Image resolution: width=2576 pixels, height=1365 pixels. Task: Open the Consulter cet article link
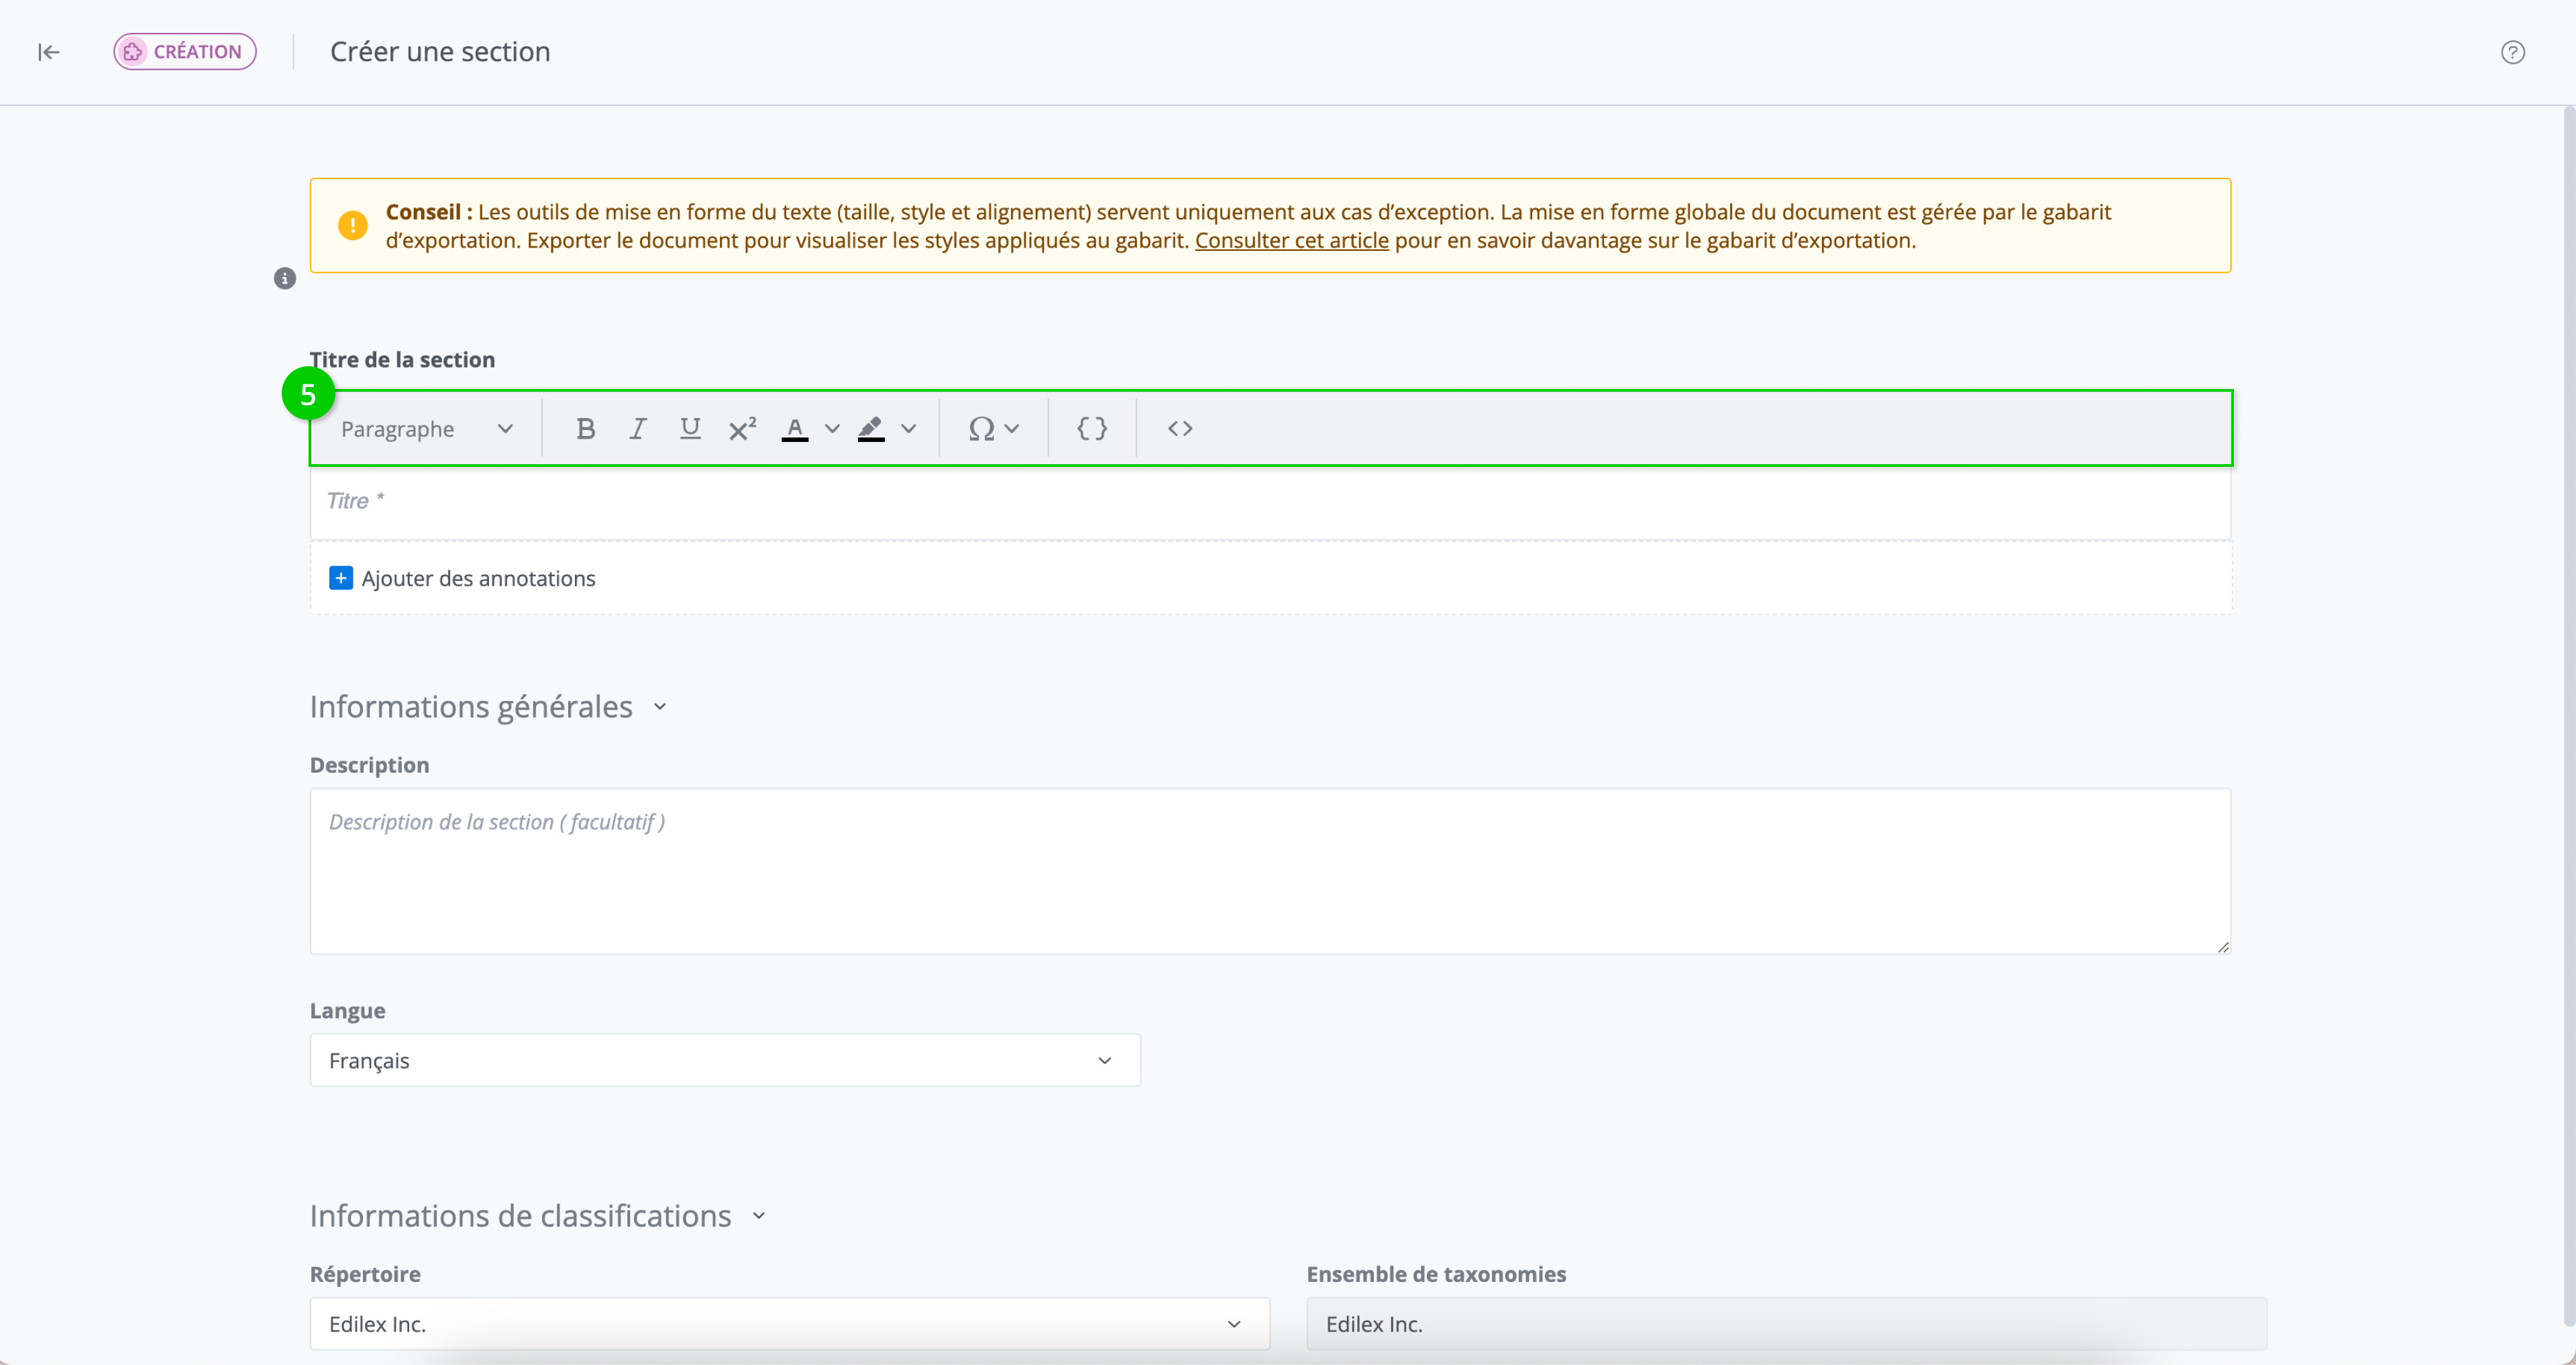pyautogui.click(x=1291, y=241)
